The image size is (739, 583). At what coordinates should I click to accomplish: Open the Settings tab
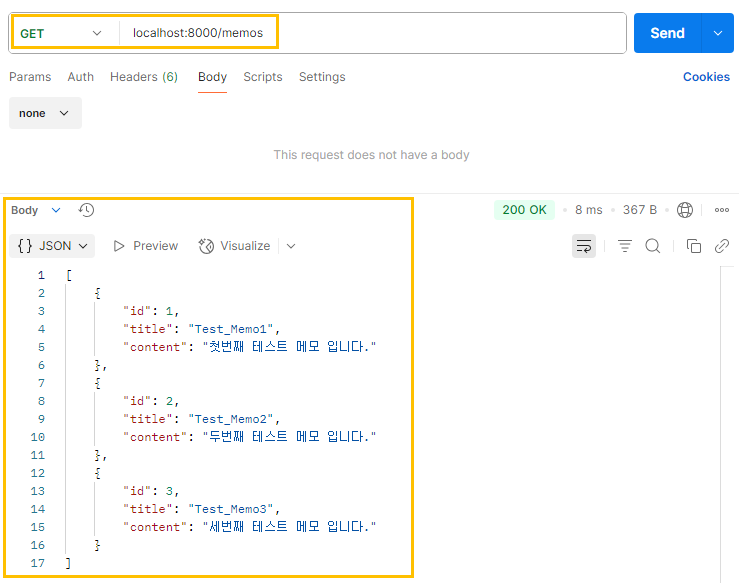click(322, 77)
